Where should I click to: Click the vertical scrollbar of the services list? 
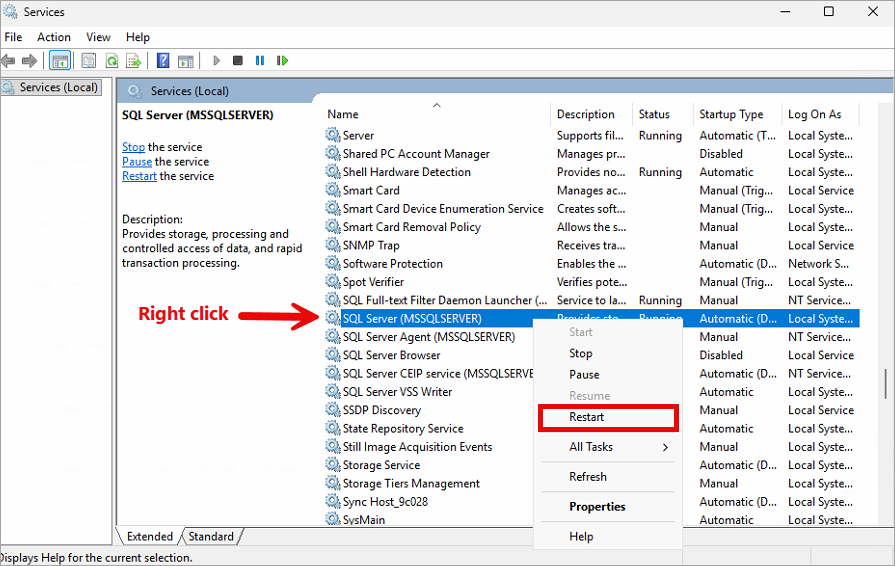pos(885,384)
